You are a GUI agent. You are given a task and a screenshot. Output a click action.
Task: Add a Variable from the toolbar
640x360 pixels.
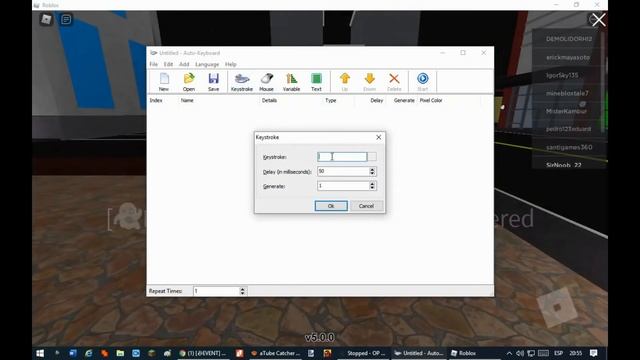tap(291, 82)
